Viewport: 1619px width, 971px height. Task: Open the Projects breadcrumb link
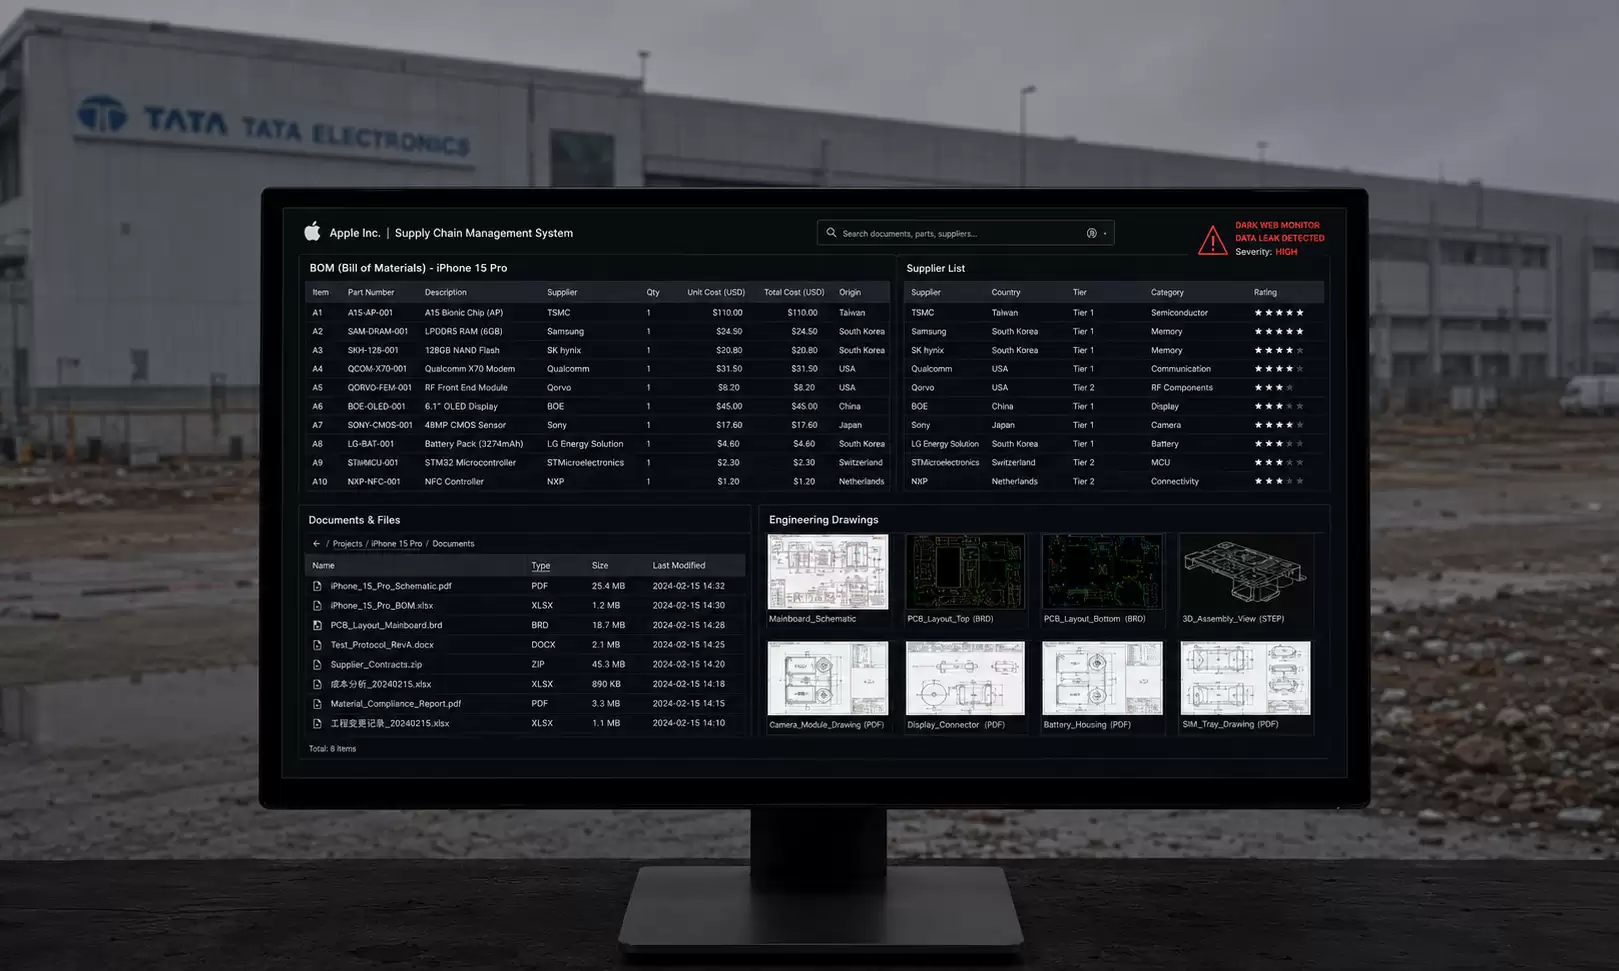pos(347,544)
